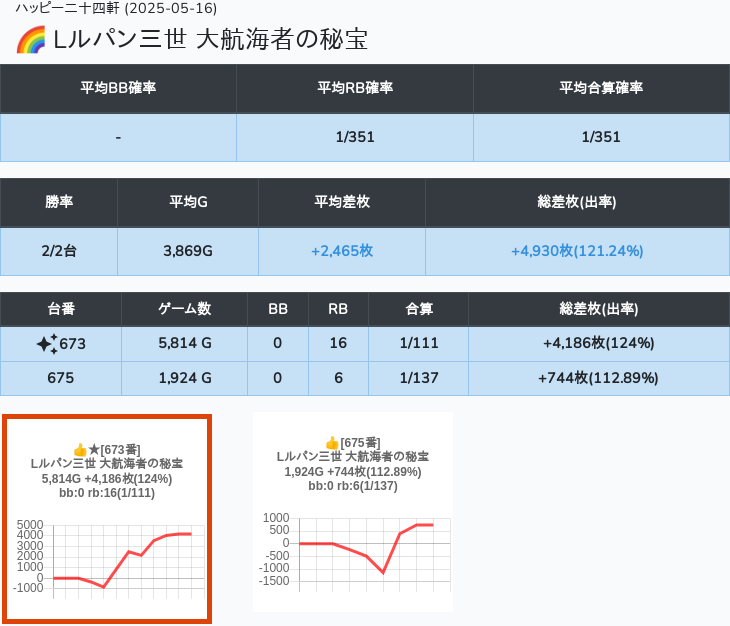Click the RB column header
The width and height of the screenshot is (730, 626).
pos(338,309)
